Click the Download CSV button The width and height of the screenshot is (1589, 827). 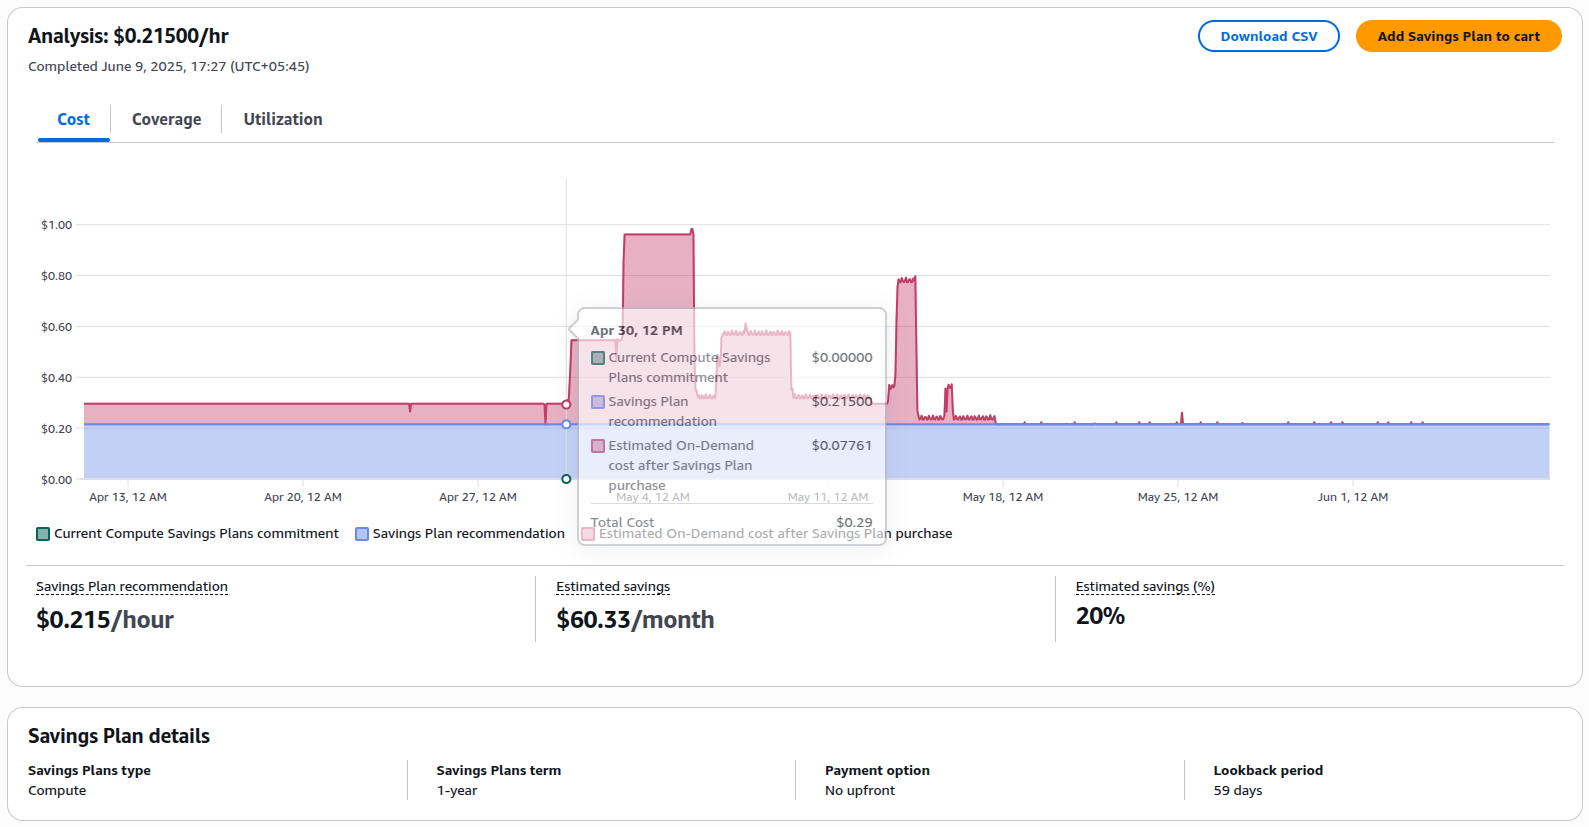click(x=1268, y=36)
